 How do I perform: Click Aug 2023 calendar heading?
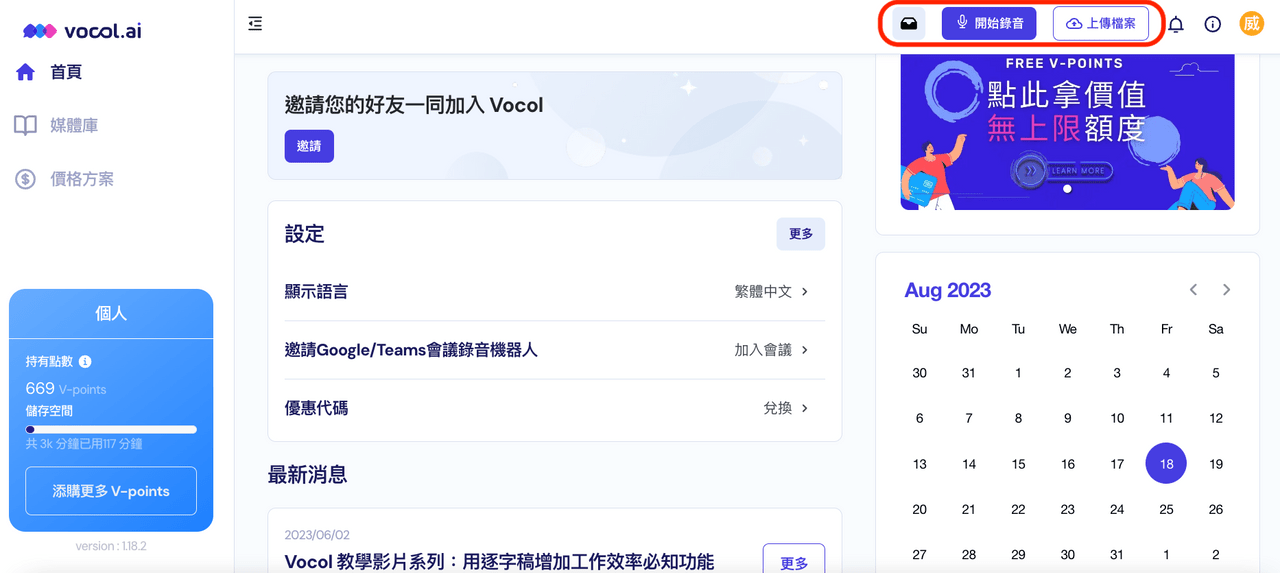click(947, 290)
